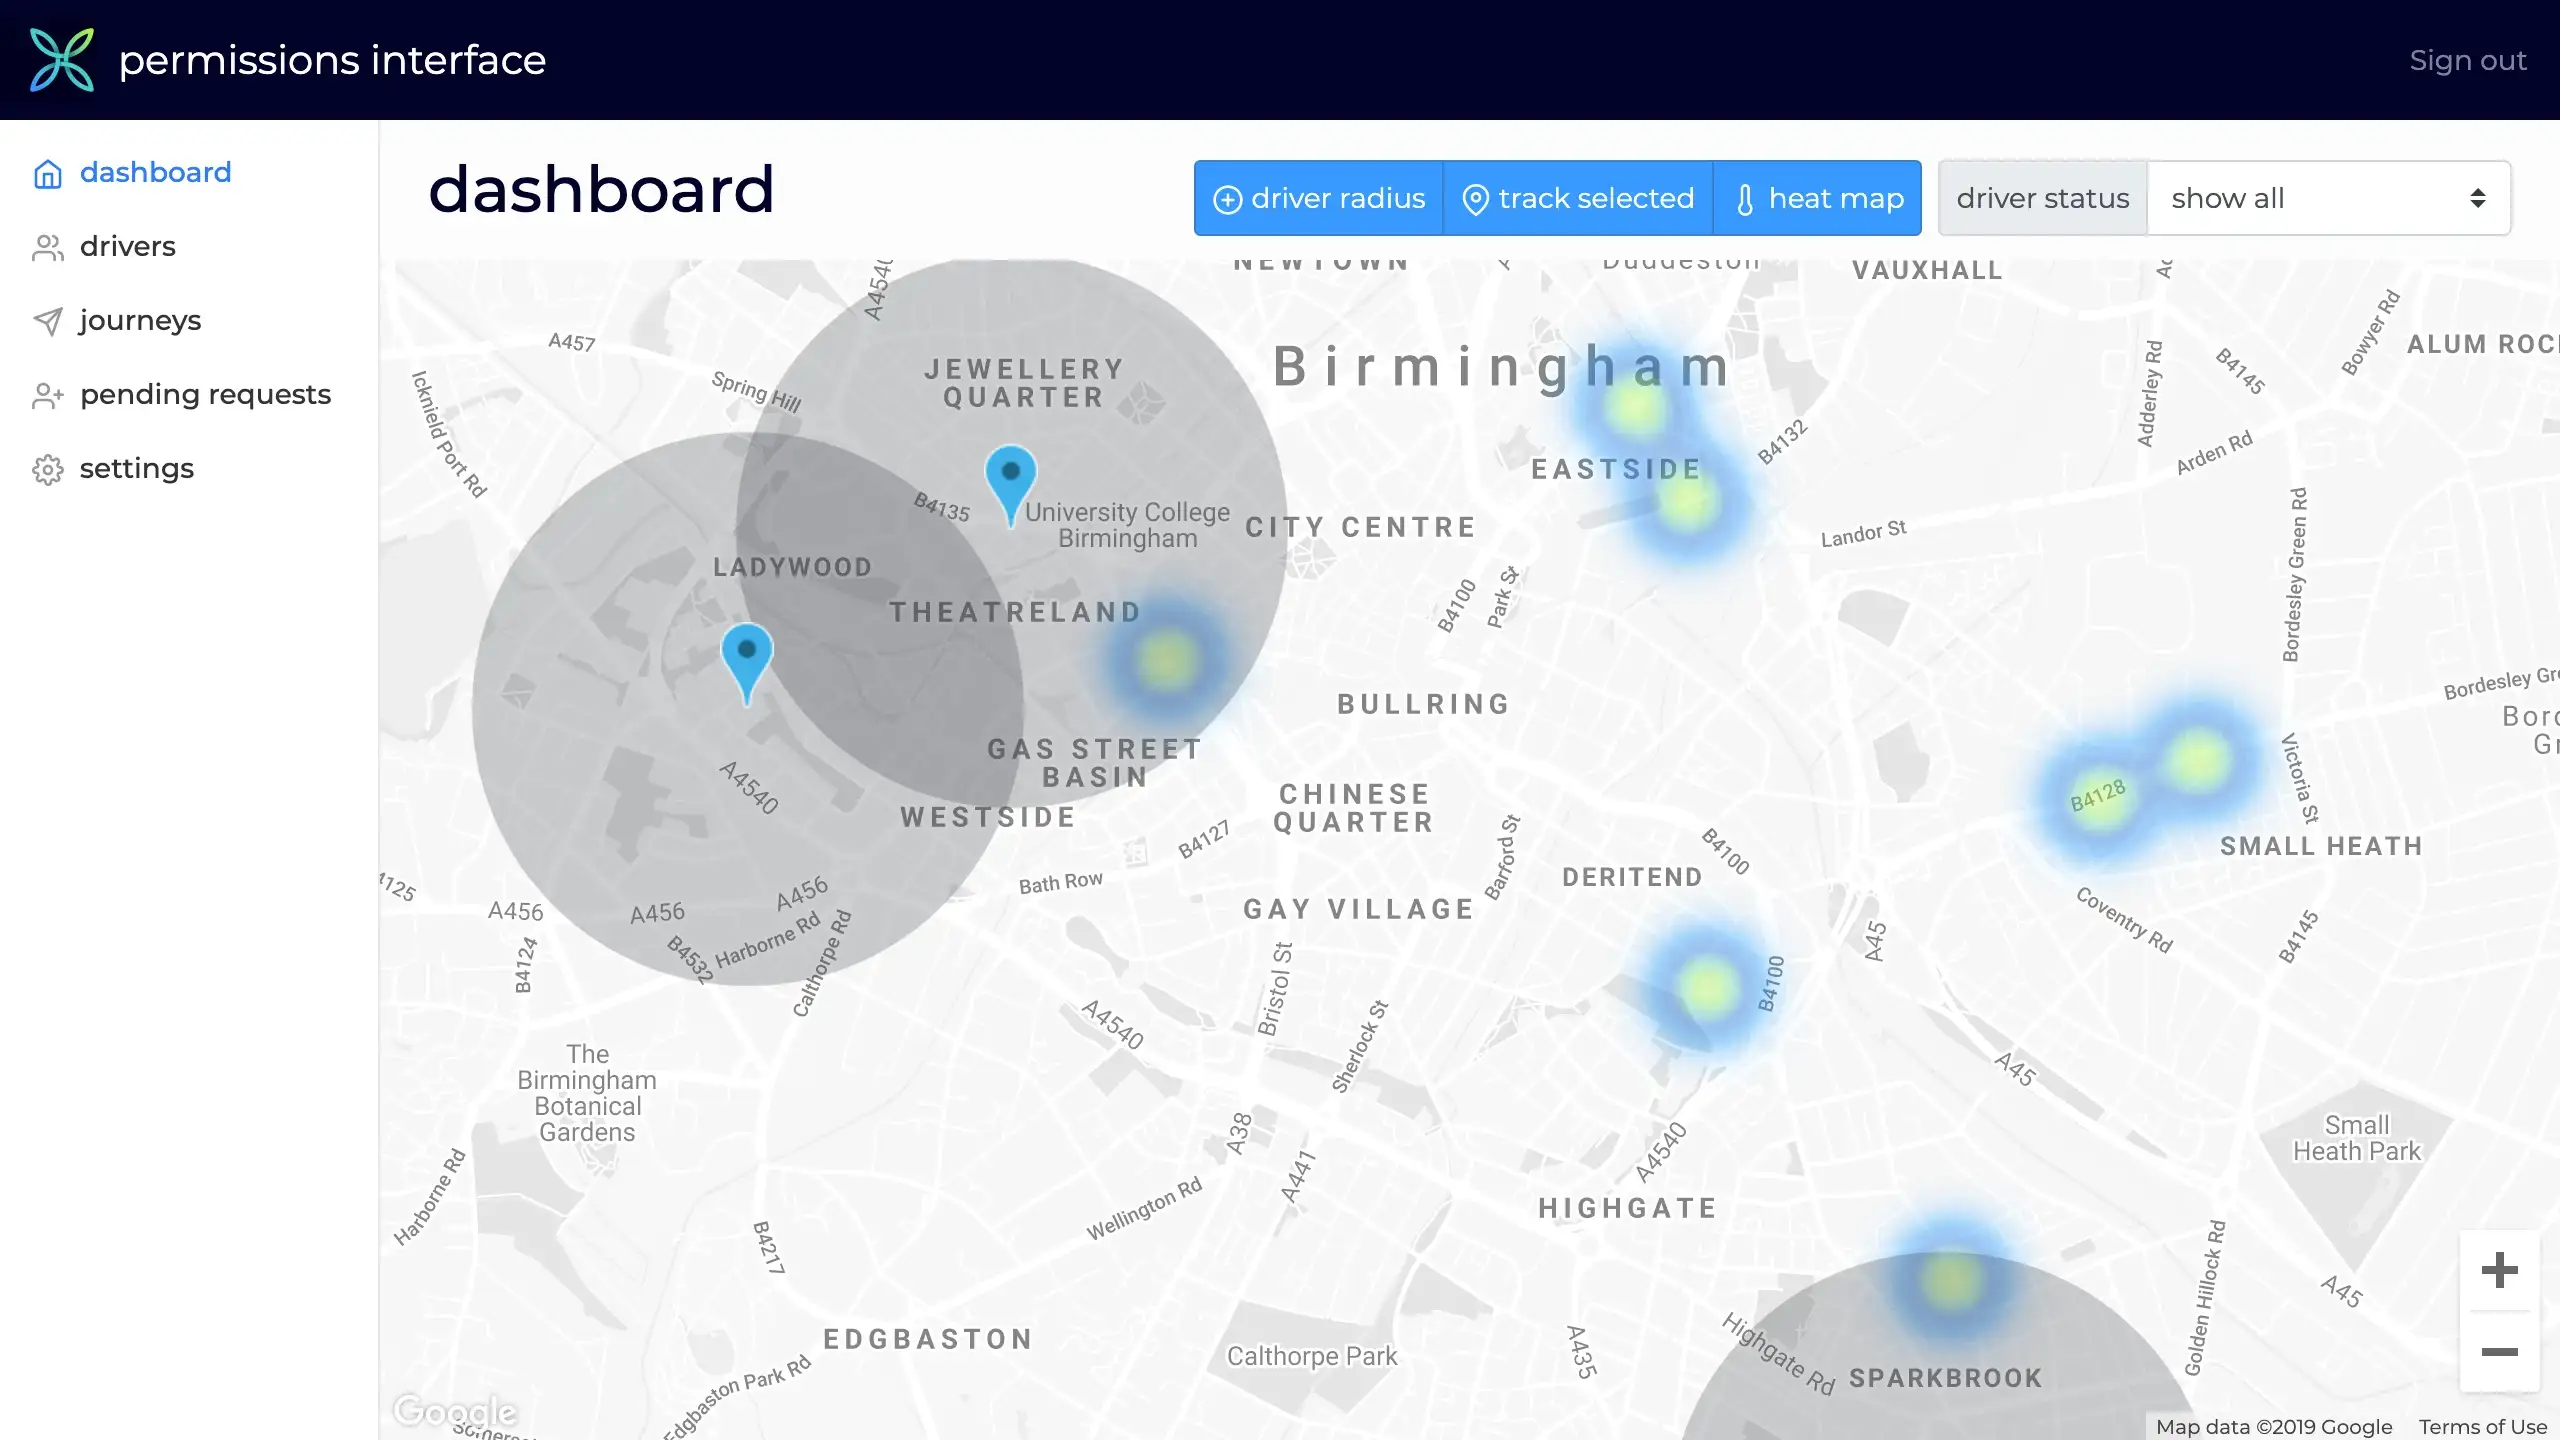Click the settings nav icon

point(47,468)
